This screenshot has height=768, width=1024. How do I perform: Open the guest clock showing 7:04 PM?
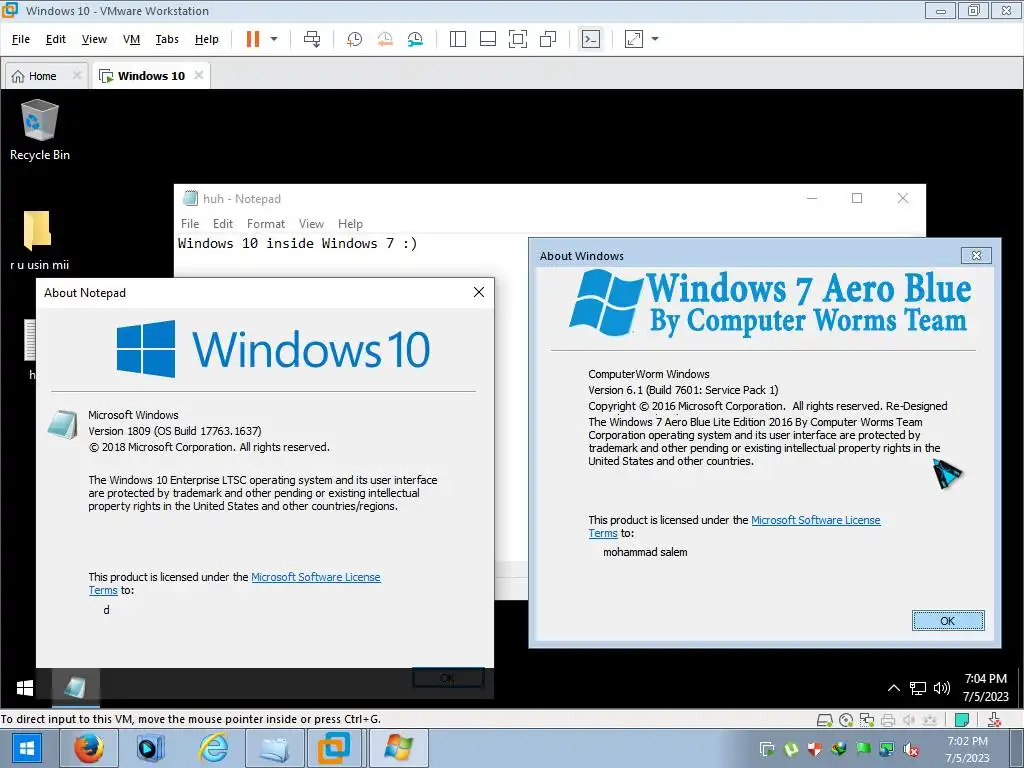coord(985,688)
